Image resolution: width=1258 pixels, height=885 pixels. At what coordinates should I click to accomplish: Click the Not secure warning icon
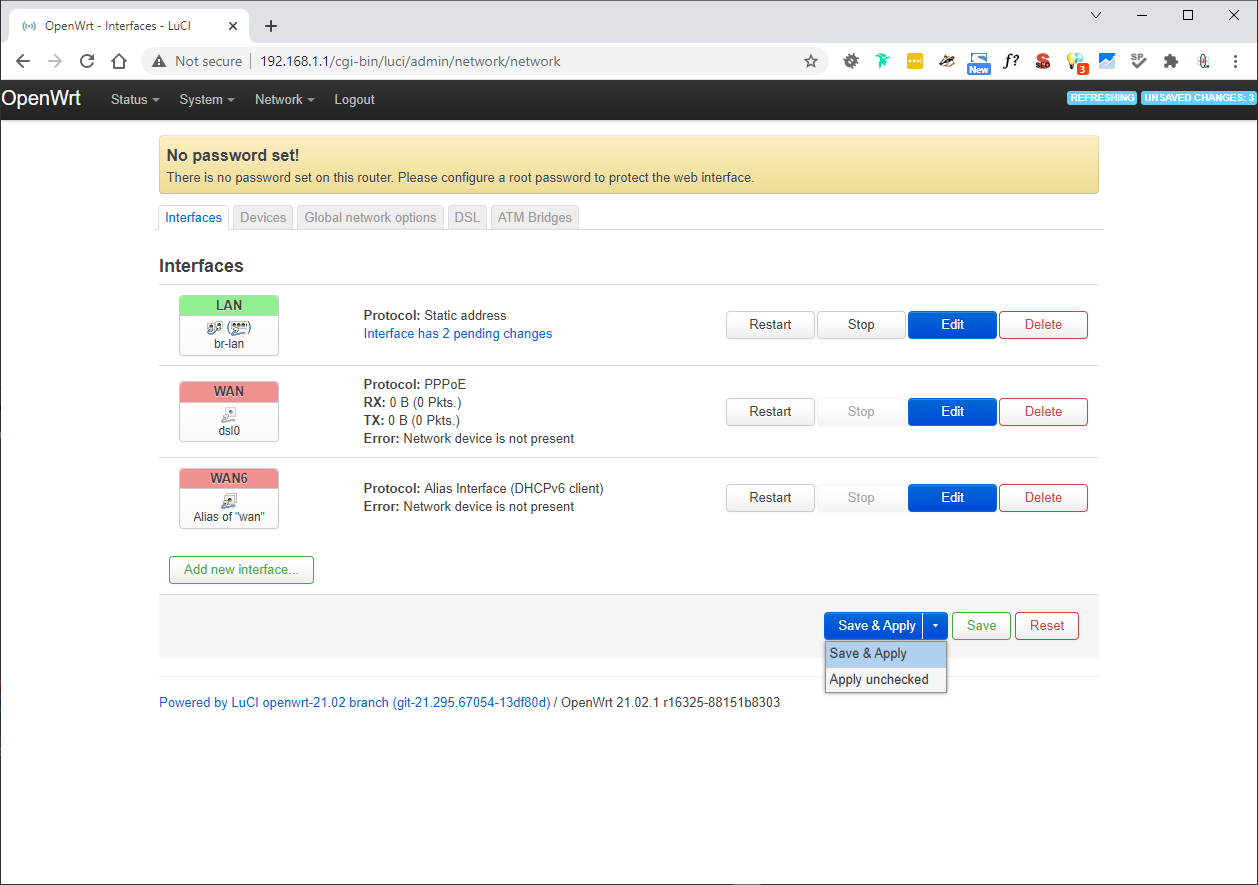pos(158,61)
